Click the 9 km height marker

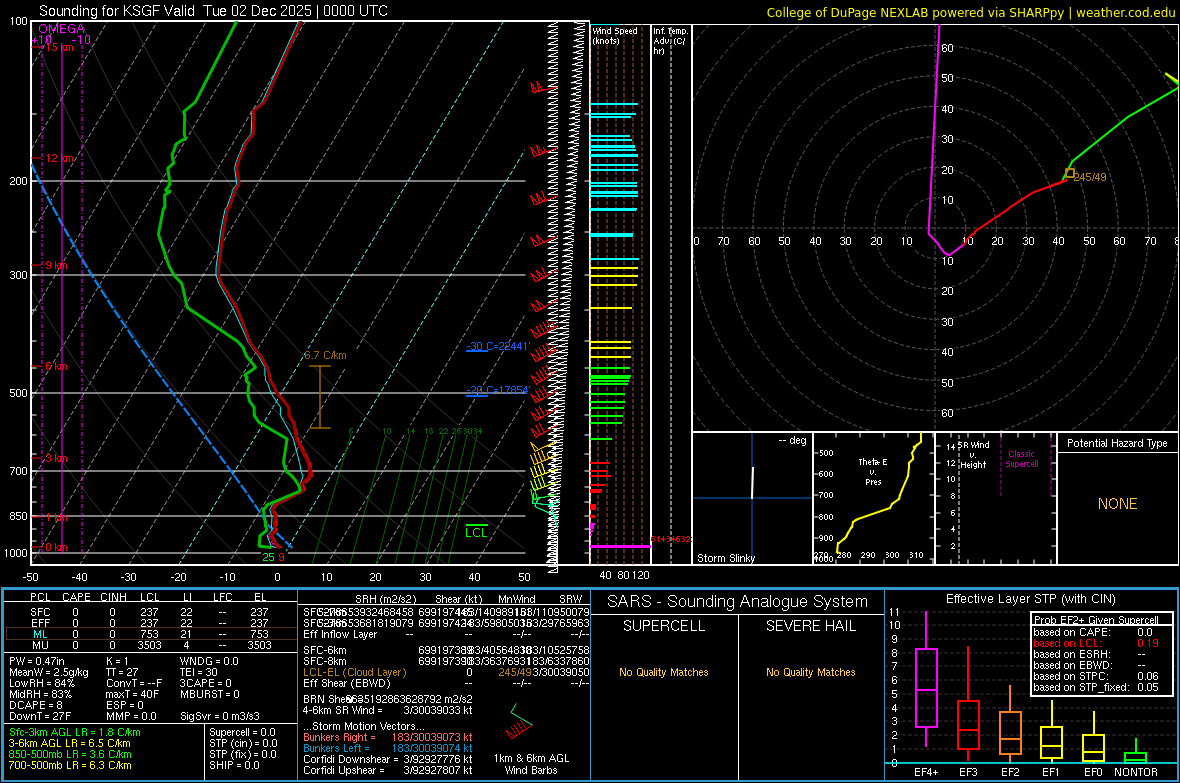[56, 265]
